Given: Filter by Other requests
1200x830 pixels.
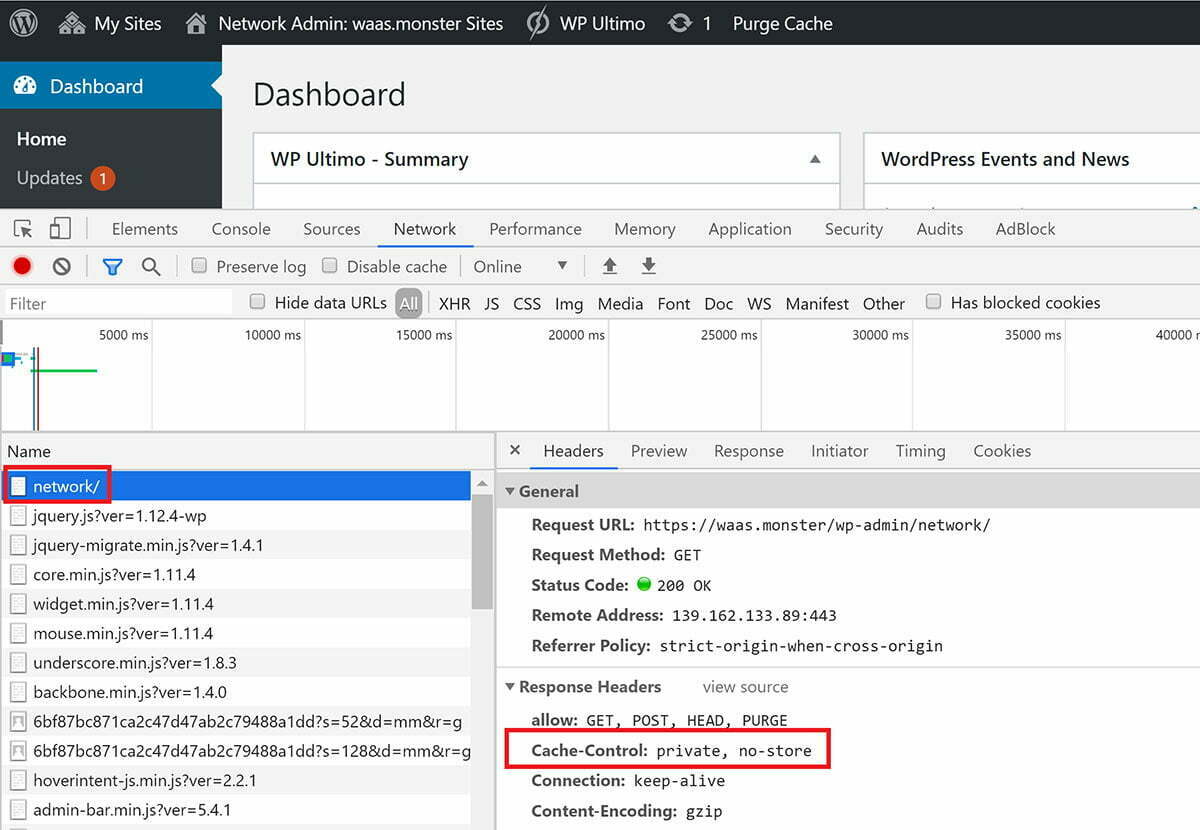Looking at the screenshot, I should coord(884,303).
